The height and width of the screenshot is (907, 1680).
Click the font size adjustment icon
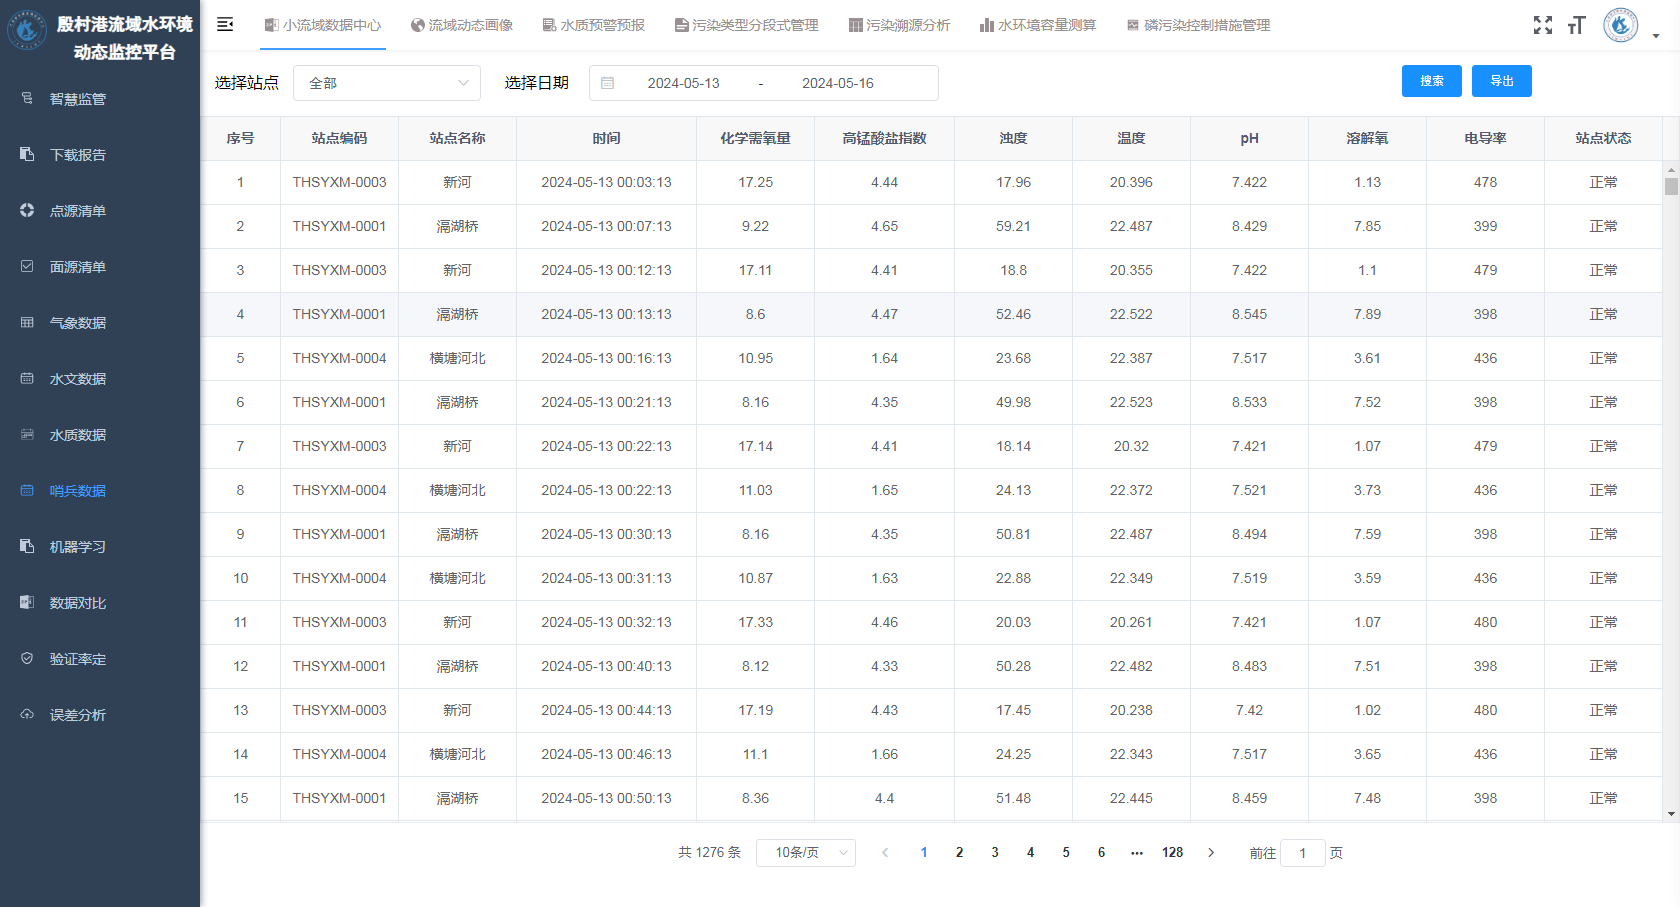tap(1577, 25)
